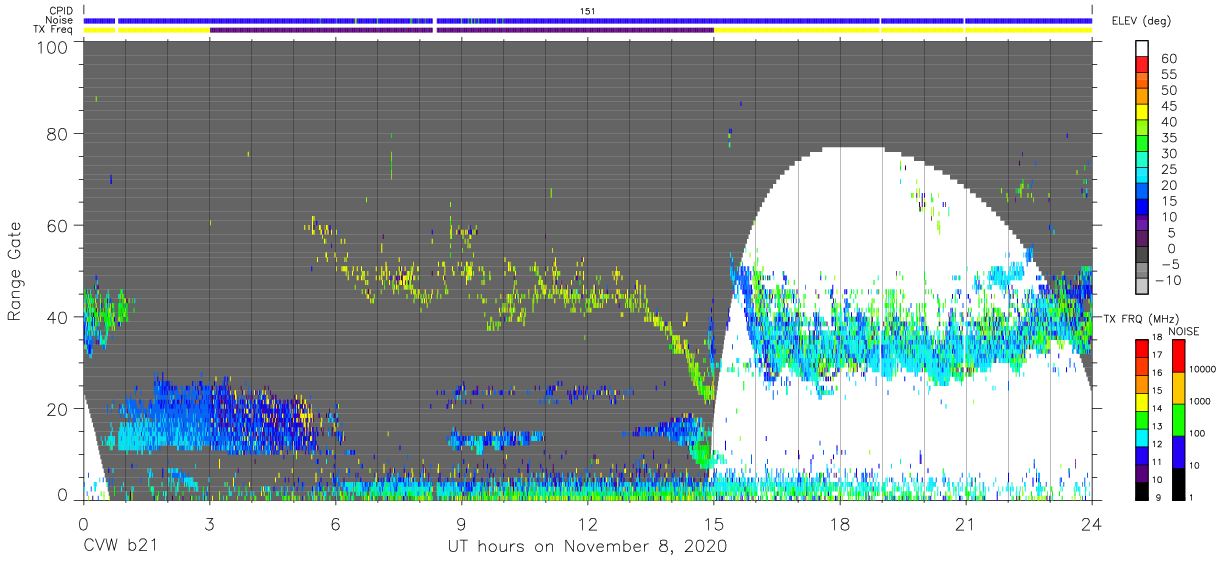
Task: Click the 15 tick on UT hours axis
Action: (714, 523)
